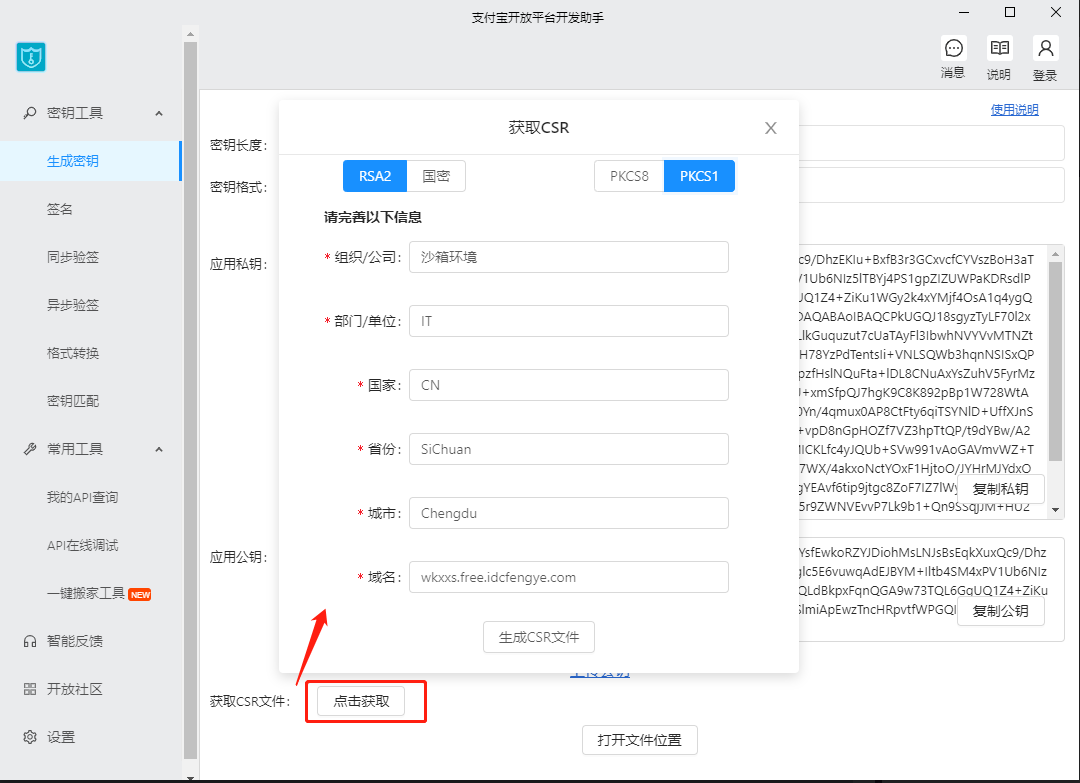Focus the 国家 input field

[569, 385]
